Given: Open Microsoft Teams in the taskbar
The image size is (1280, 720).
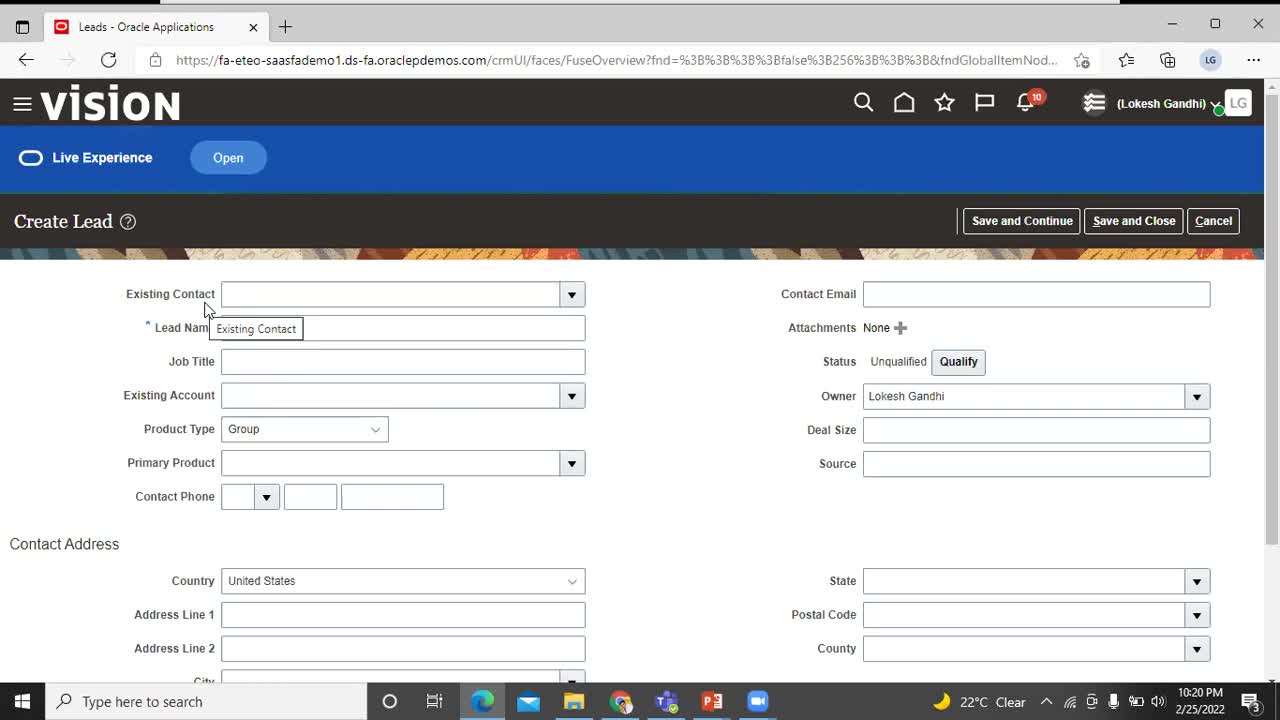Looking at the screenshot, I should coord(666,701).
